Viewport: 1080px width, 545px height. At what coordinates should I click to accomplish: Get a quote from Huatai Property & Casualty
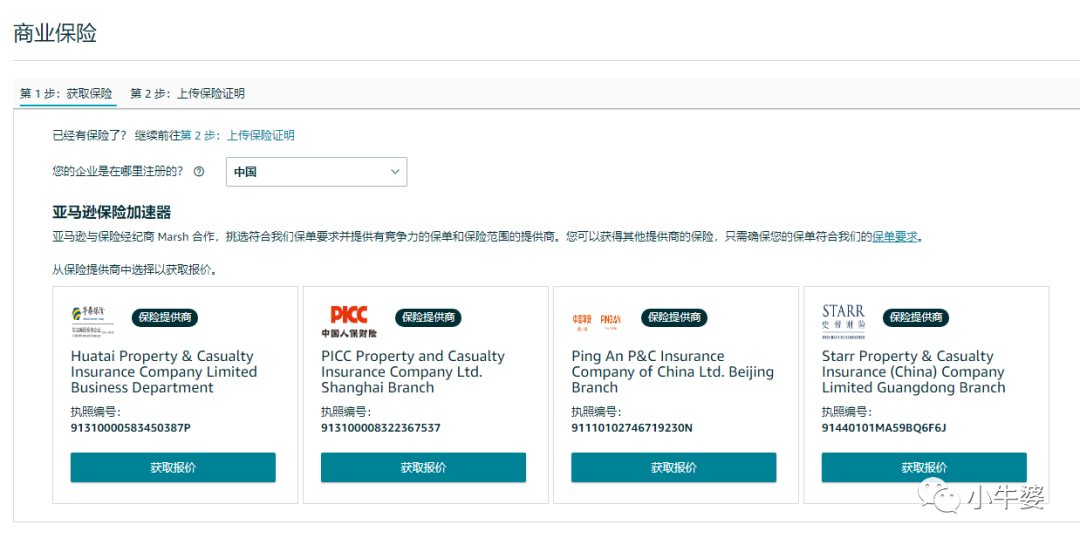[173, 467]
